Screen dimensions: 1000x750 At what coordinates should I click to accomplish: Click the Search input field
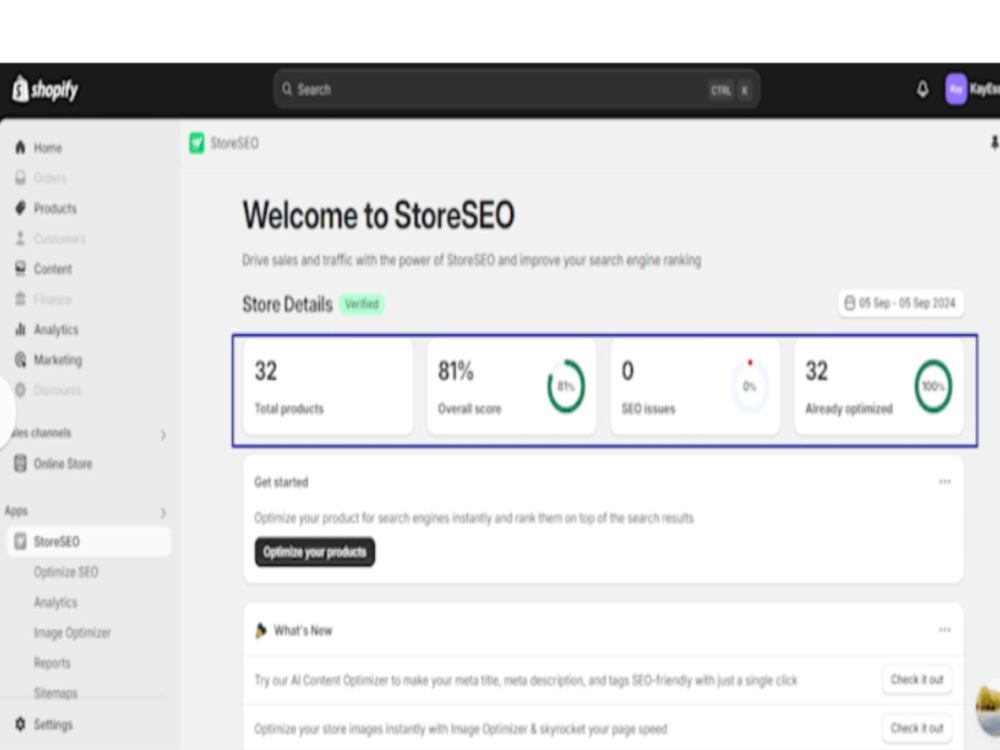[x=516, y=89]
